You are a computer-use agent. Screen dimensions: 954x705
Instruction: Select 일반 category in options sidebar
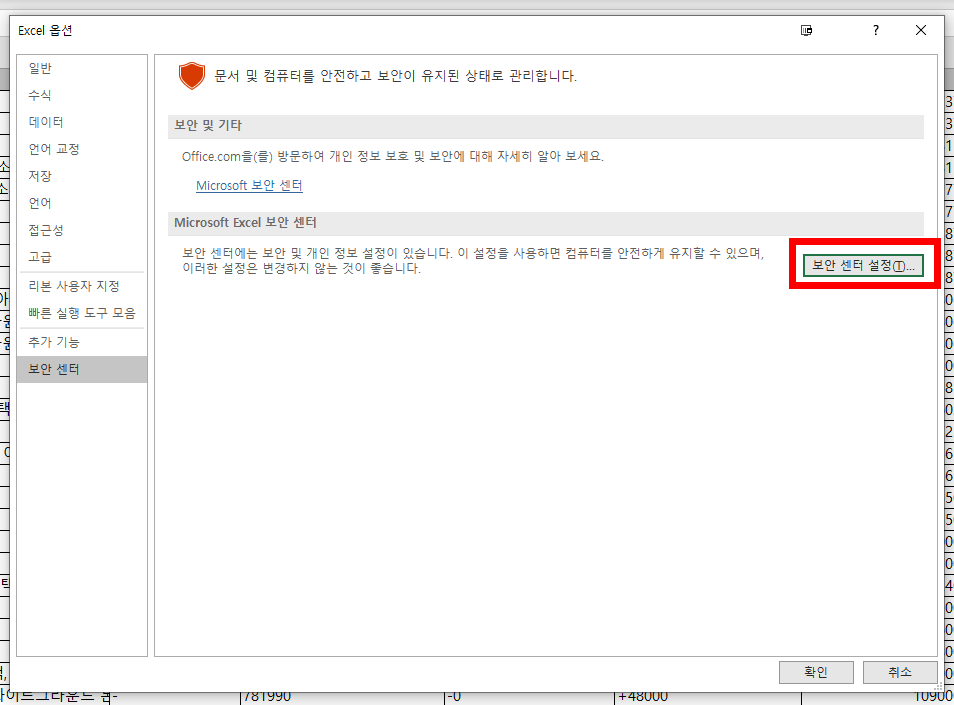82,68
